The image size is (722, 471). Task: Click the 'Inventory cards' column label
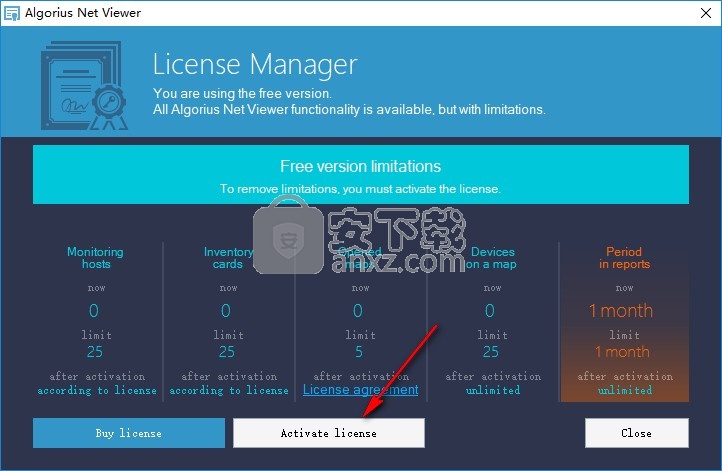(228, 258)
